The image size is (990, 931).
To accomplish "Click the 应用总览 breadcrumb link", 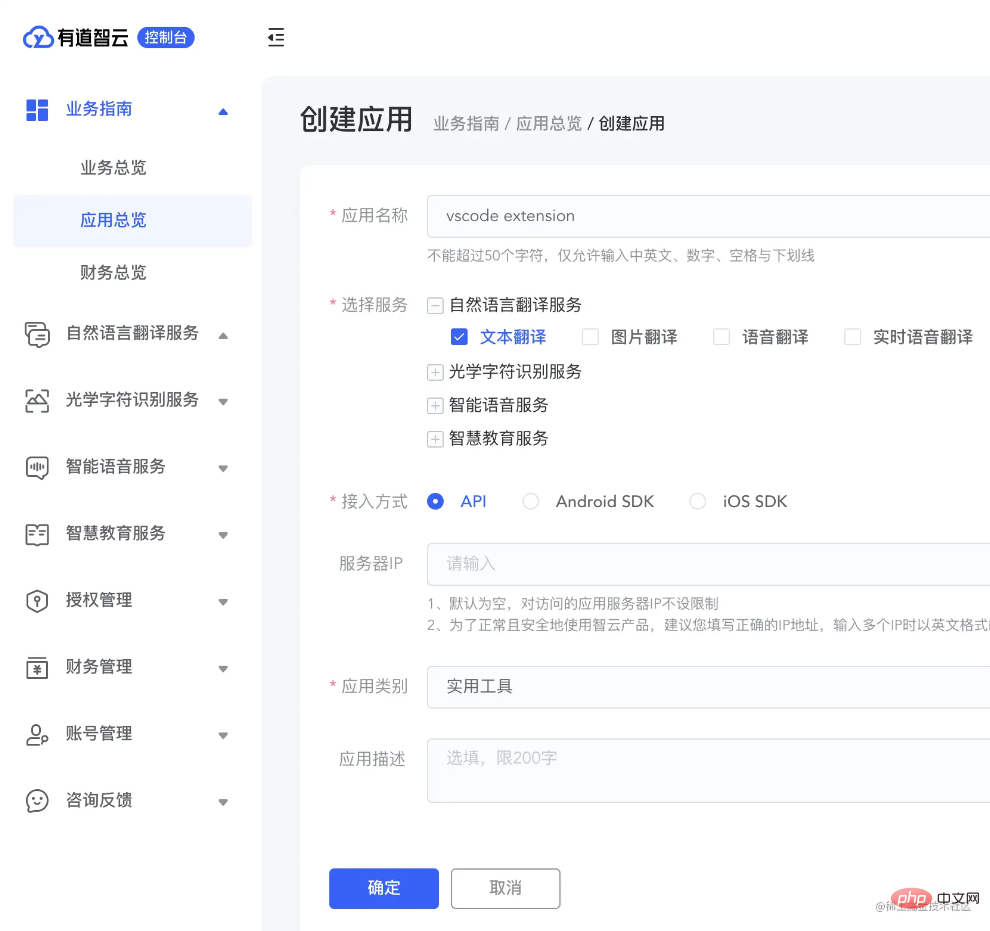I will (x=548, y=124).
